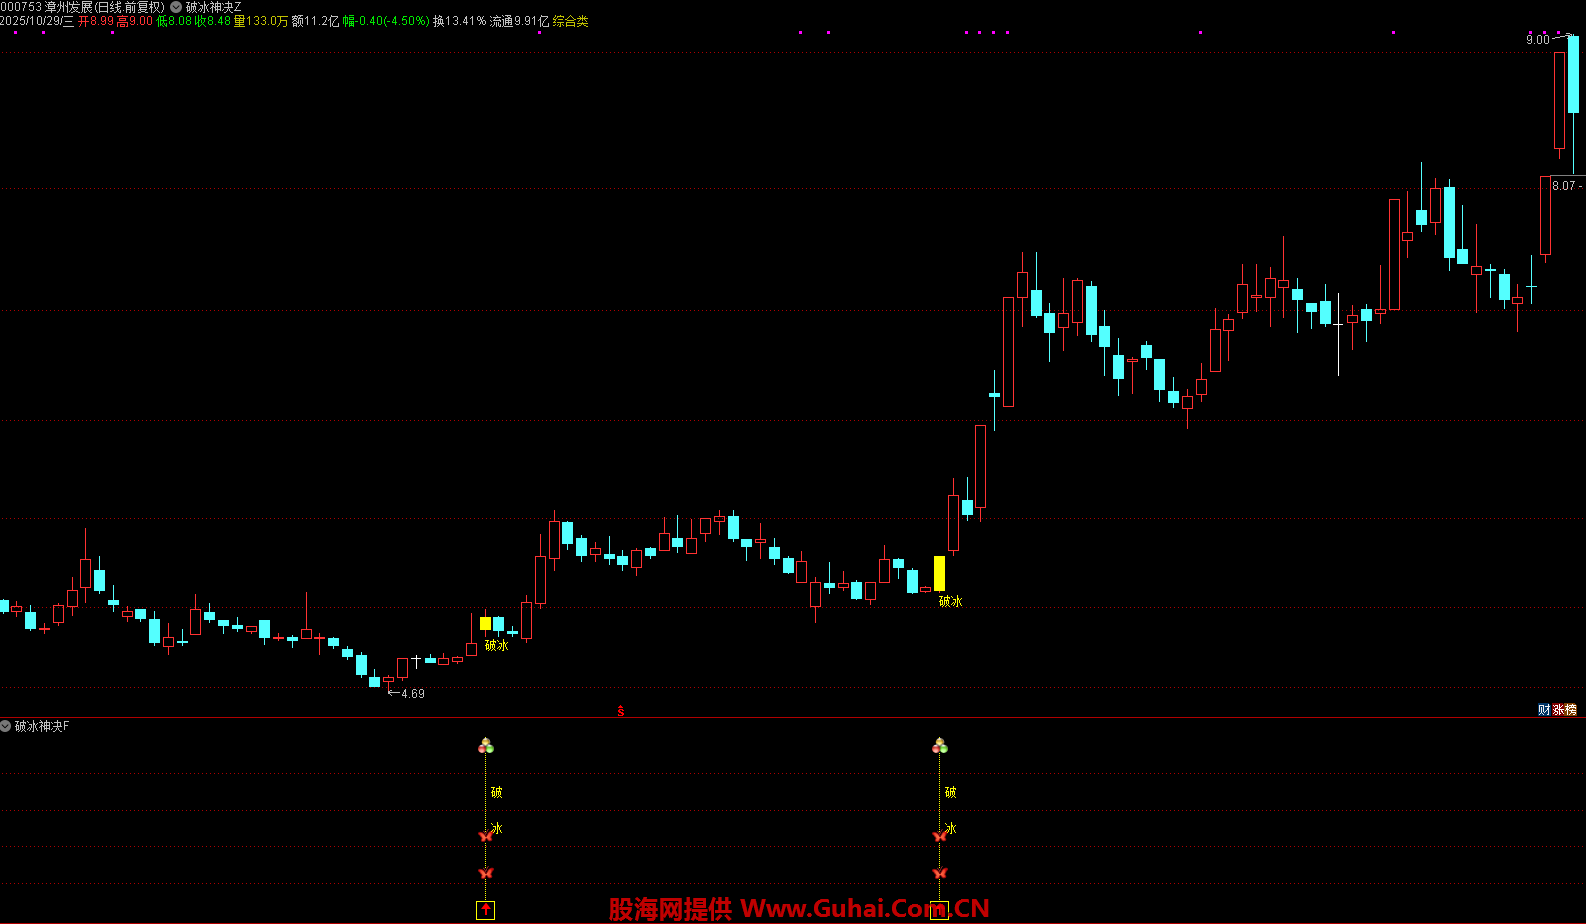Expand the 破冰神决Z indicator dropdown

pos(176,7)
